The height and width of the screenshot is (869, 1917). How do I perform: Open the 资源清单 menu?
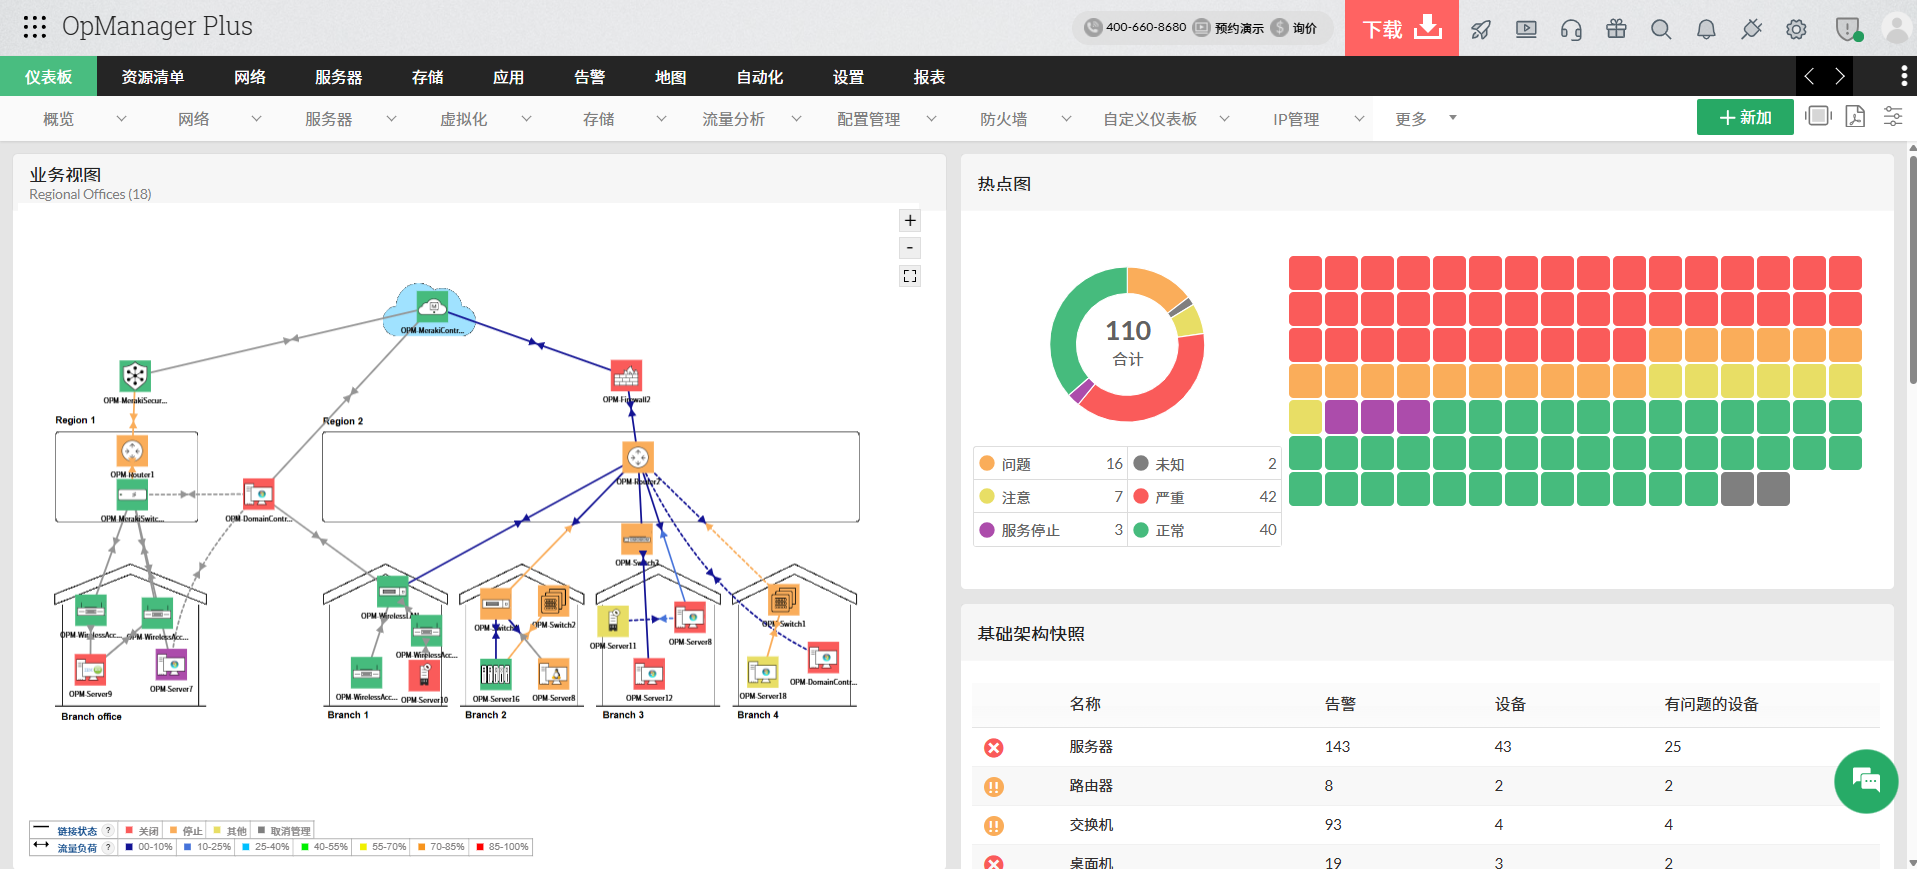(153, 77)
